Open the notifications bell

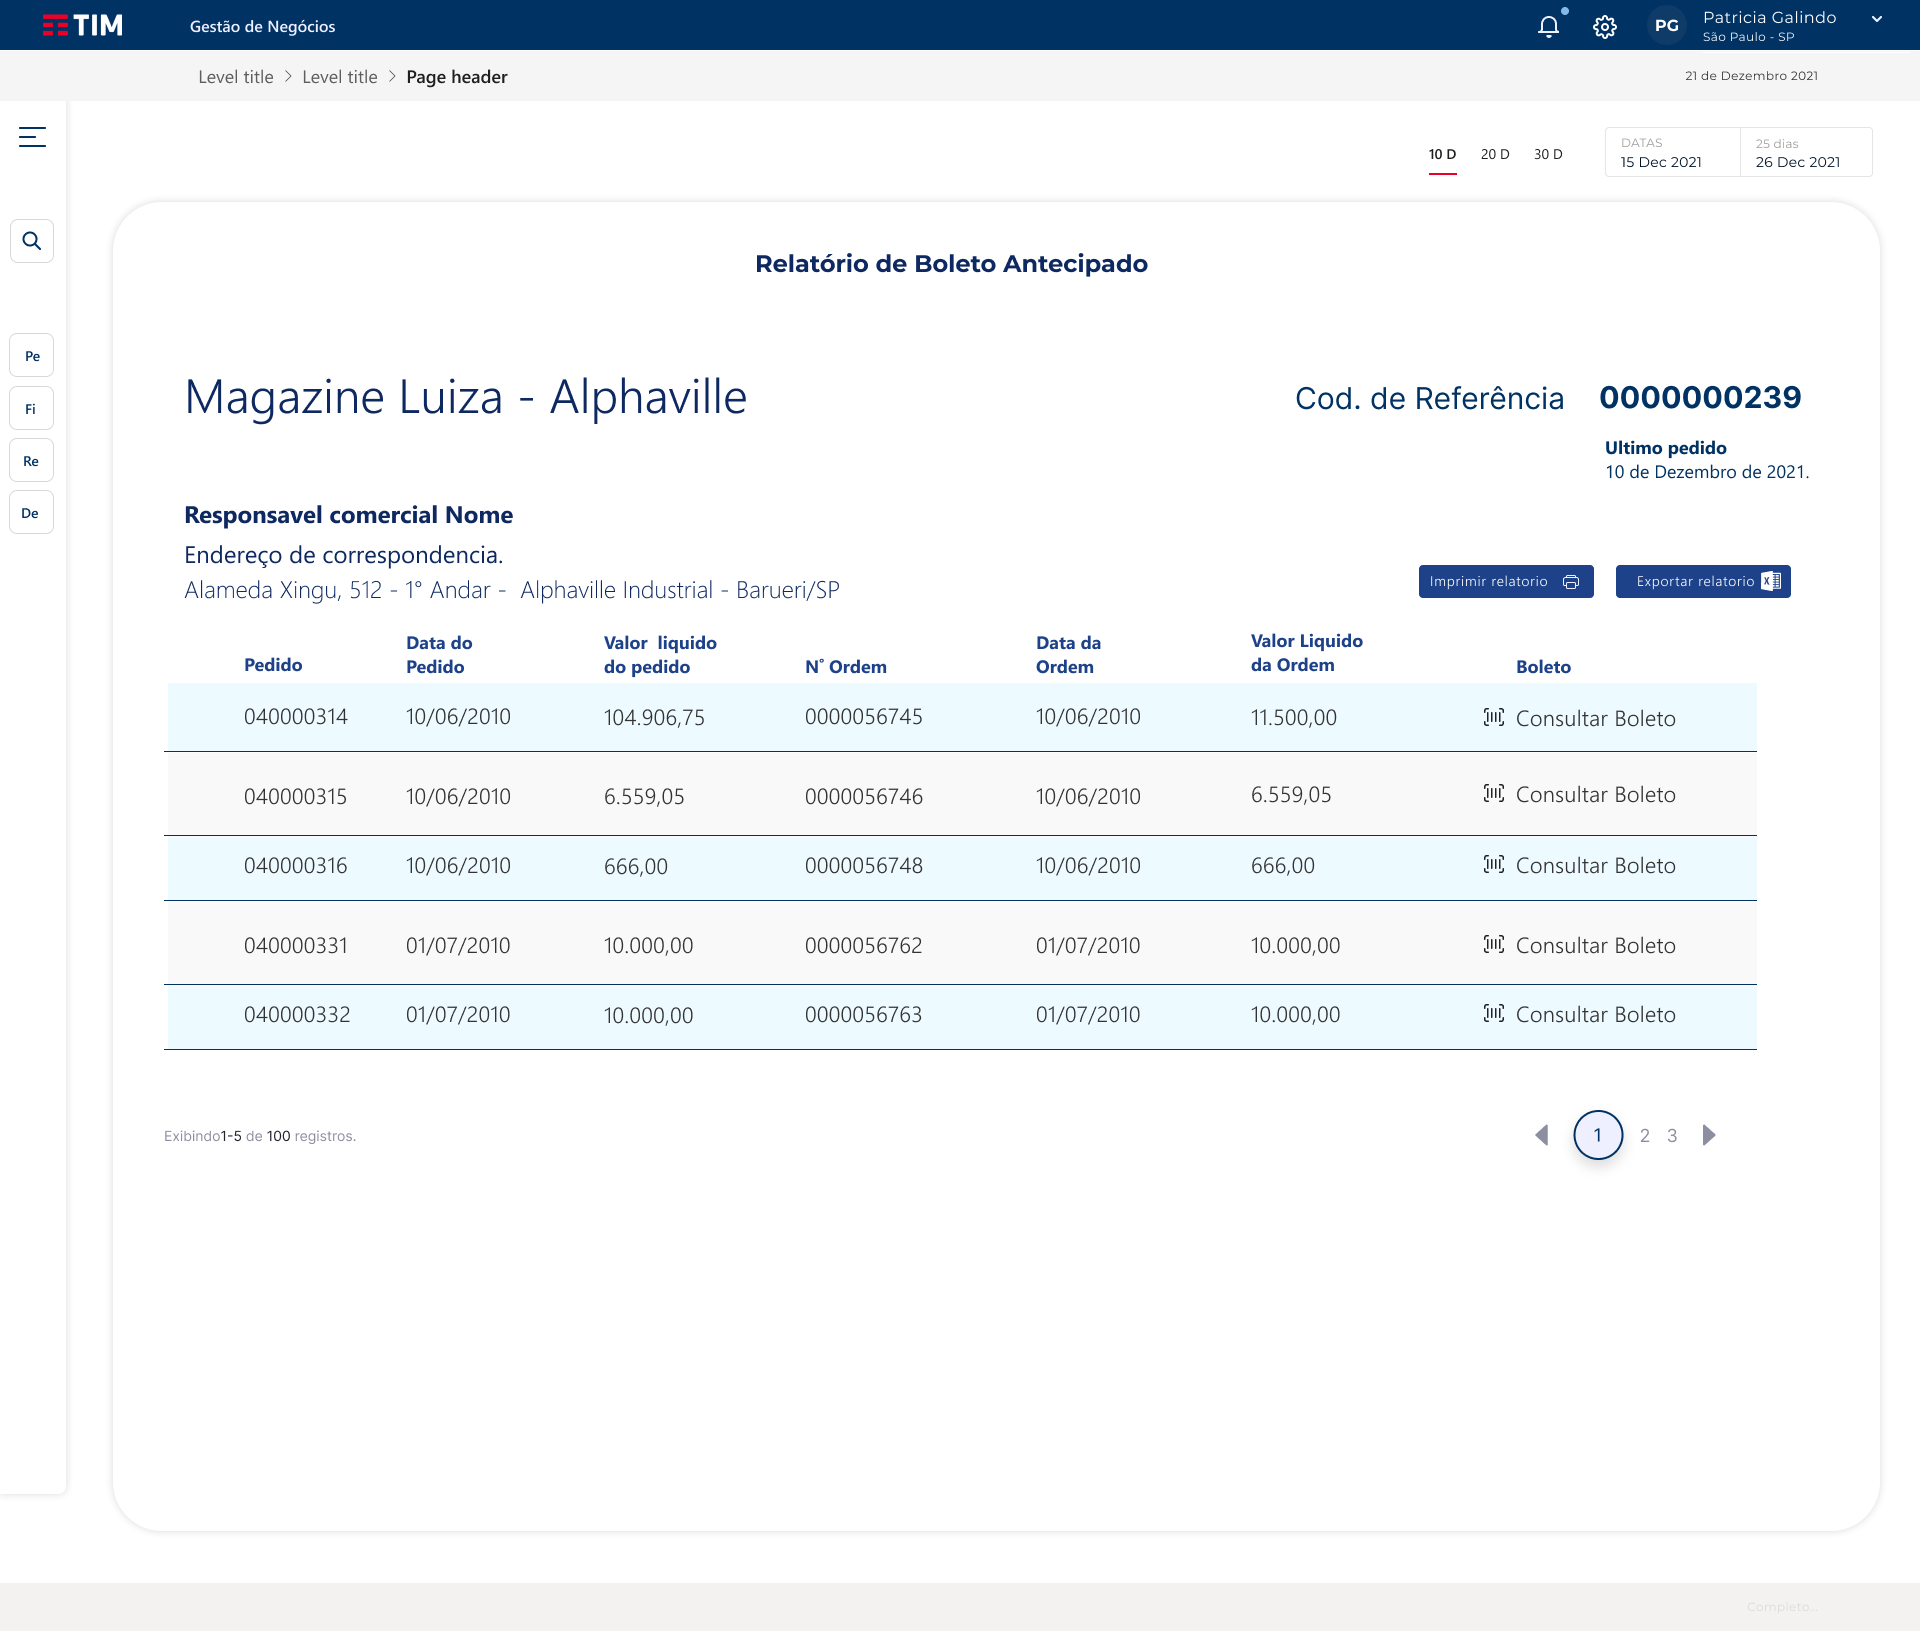point(1548,26)
